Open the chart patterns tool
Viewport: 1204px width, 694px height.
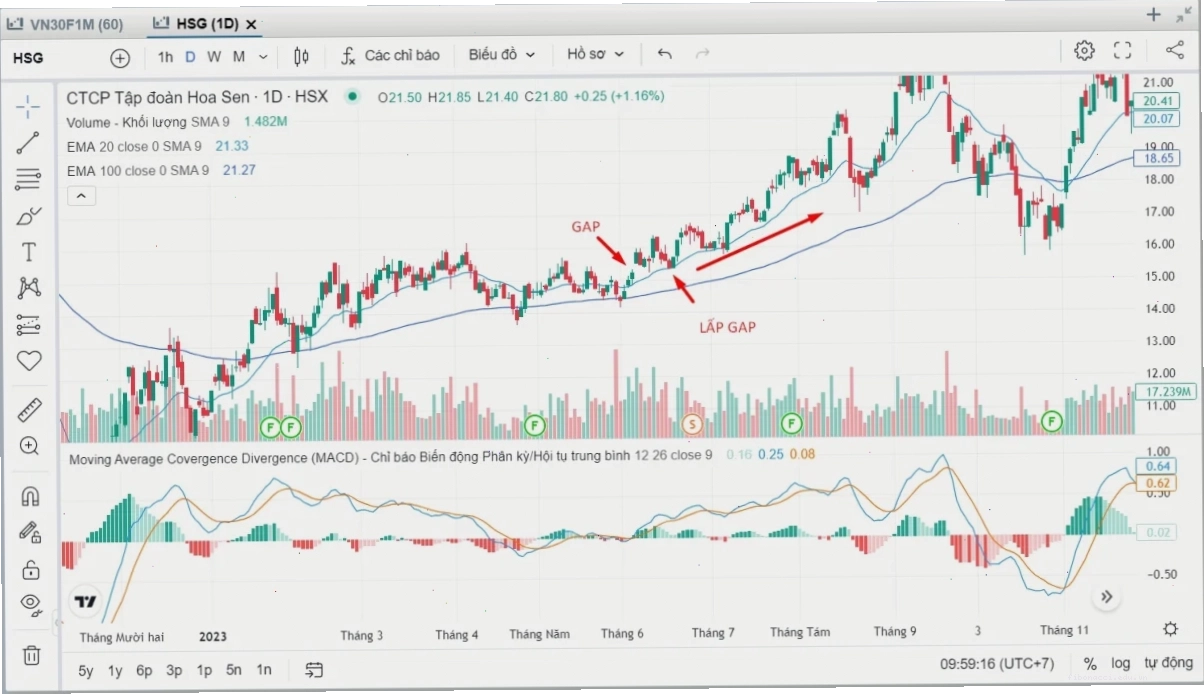click(29, 288)
